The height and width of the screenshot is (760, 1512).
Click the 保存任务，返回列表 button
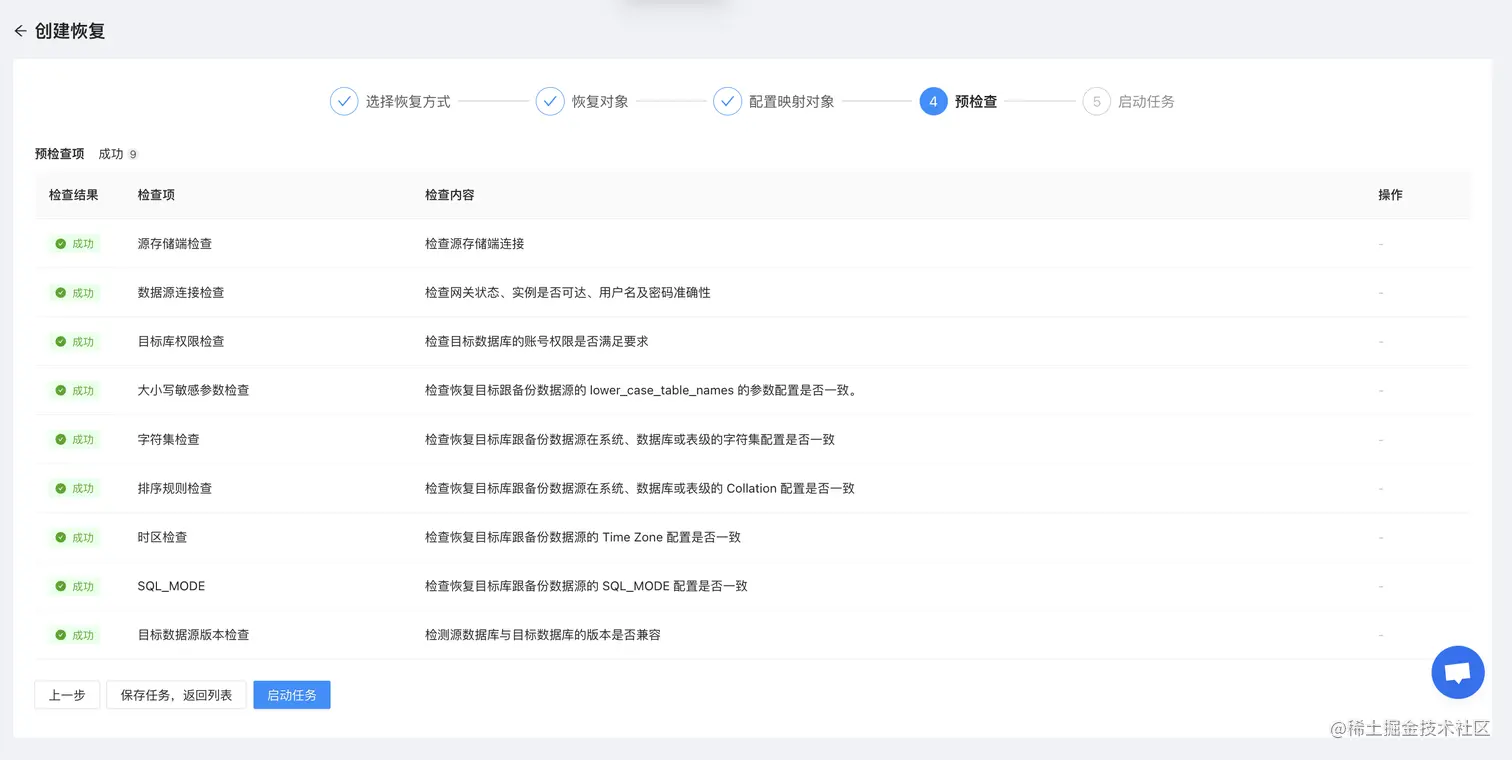click(176, 694)
